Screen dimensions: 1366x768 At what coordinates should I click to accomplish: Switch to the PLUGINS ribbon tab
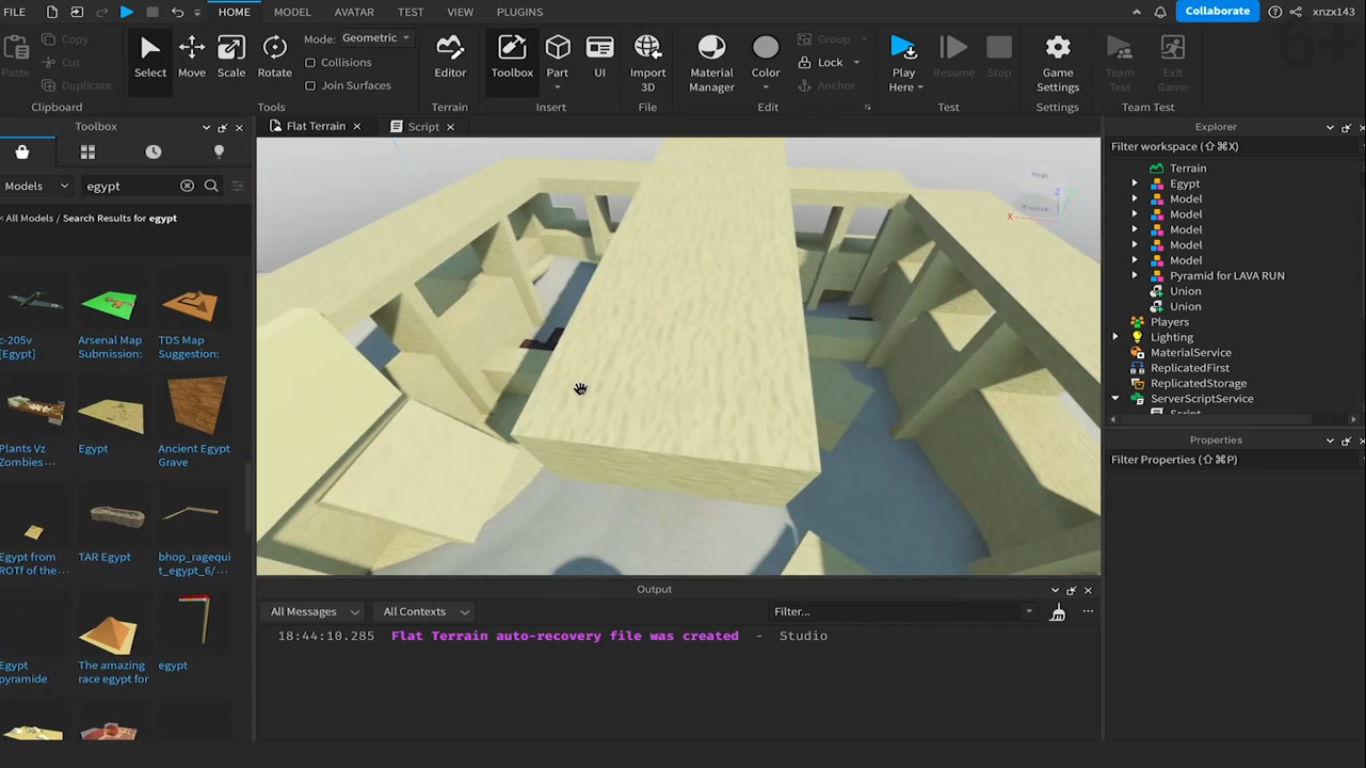(x=520, y=12)
